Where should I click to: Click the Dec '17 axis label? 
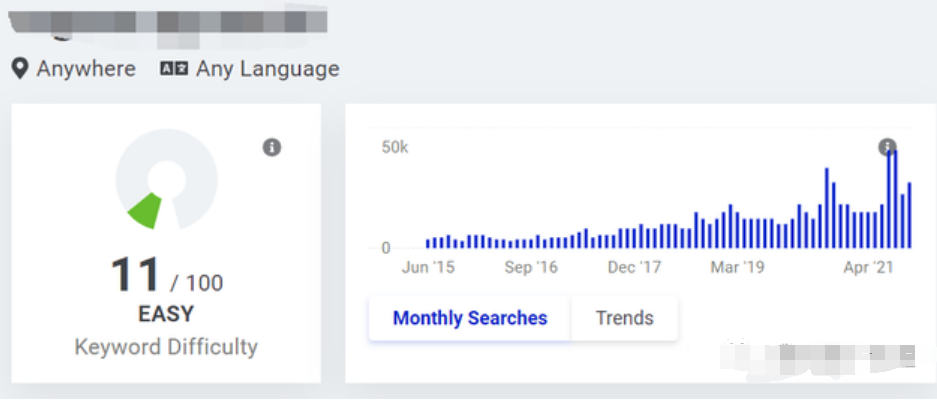[634, 267]
